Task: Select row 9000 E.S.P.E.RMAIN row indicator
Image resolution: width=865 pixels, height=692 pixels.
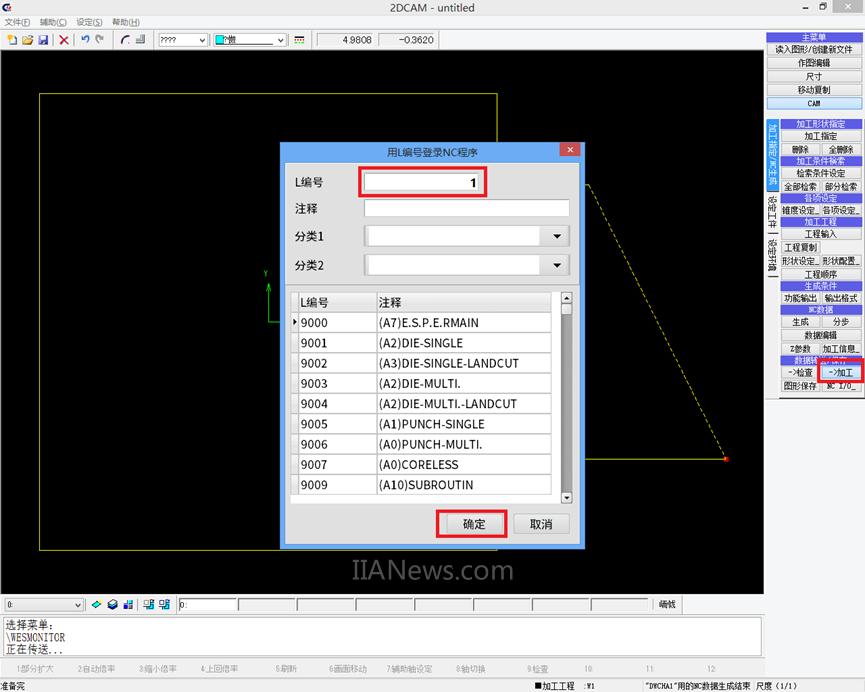Action: tap(294, 323)
